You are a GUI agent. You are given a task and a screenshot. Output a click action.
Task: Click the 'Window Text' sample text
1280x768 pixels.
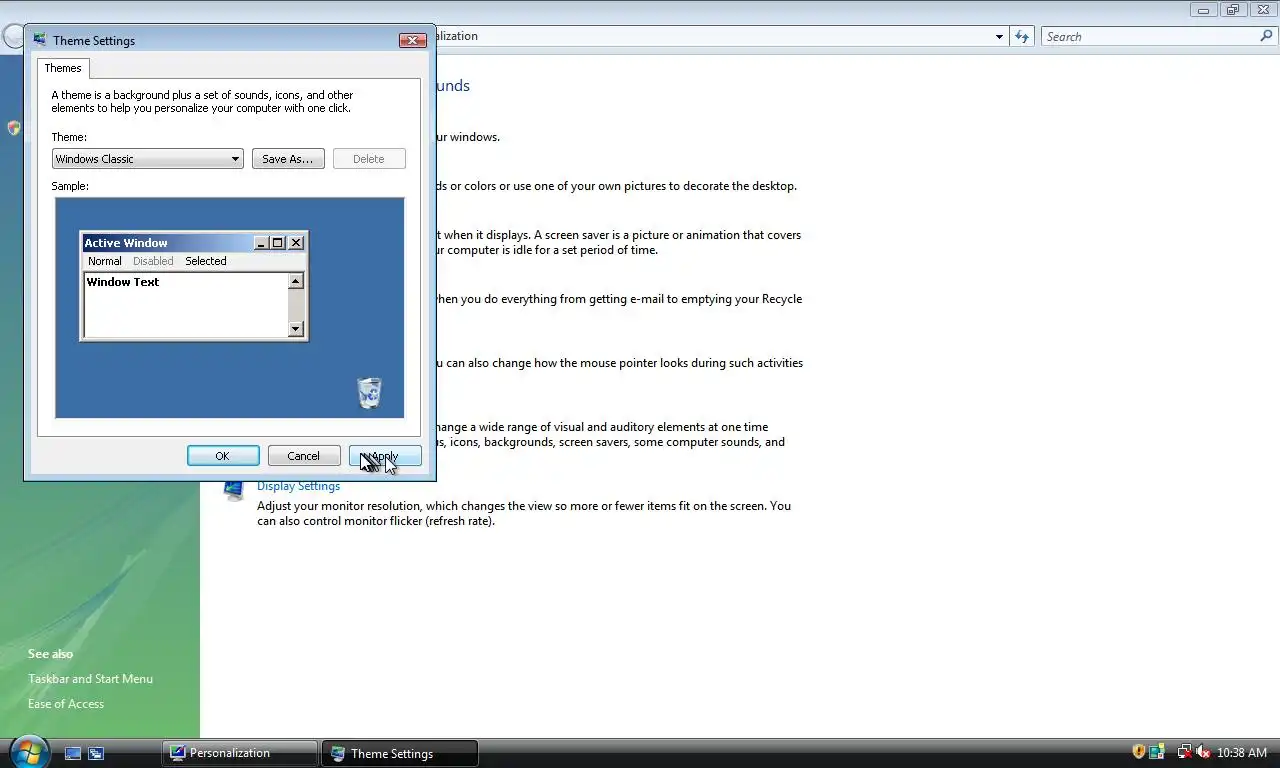tap(123, 282)
